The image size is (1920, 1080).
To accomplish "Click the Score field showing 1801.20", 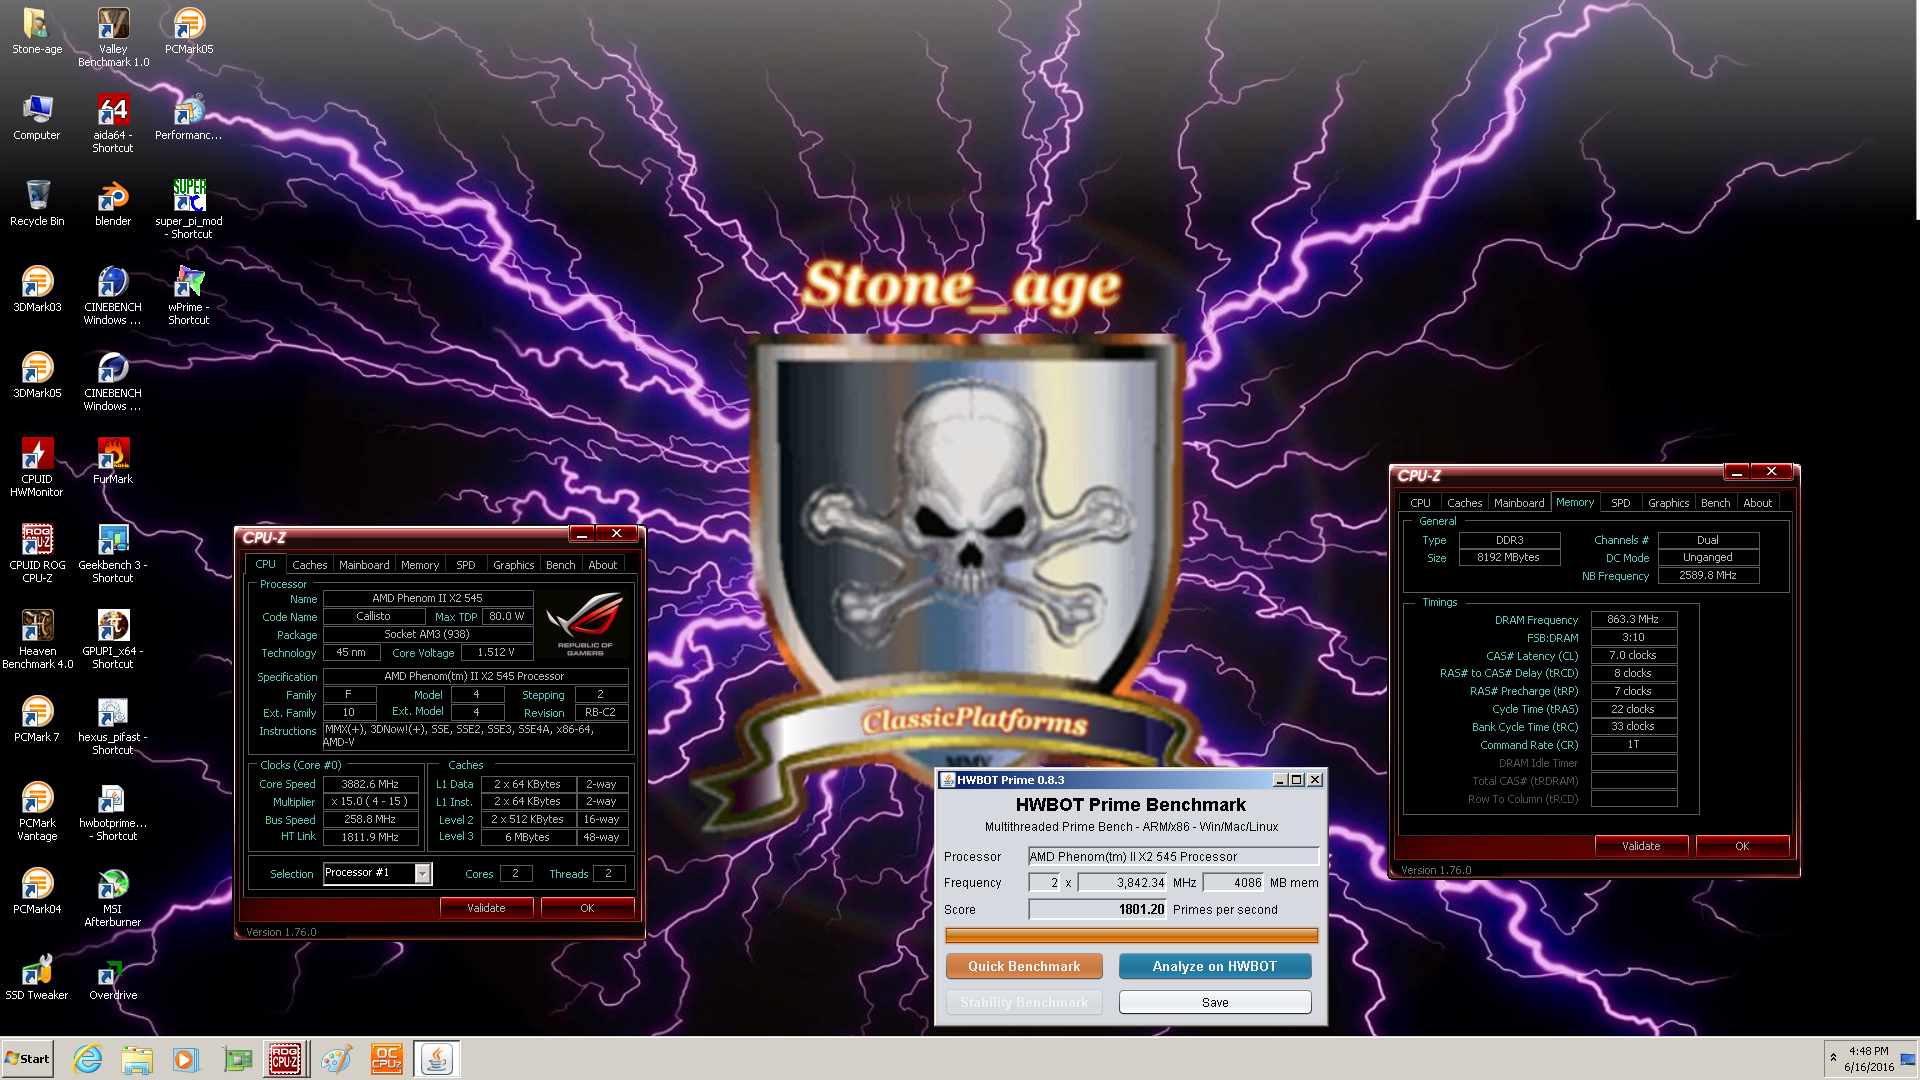I will (x=1097, y=910).
